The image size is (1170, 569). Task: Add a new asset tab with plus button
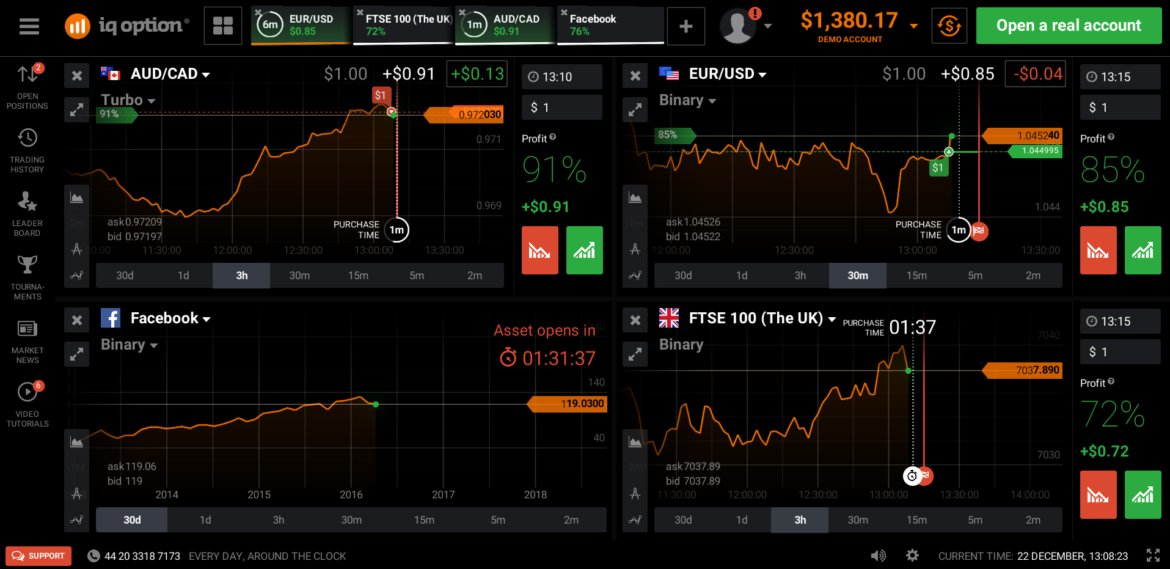point(686,26)
